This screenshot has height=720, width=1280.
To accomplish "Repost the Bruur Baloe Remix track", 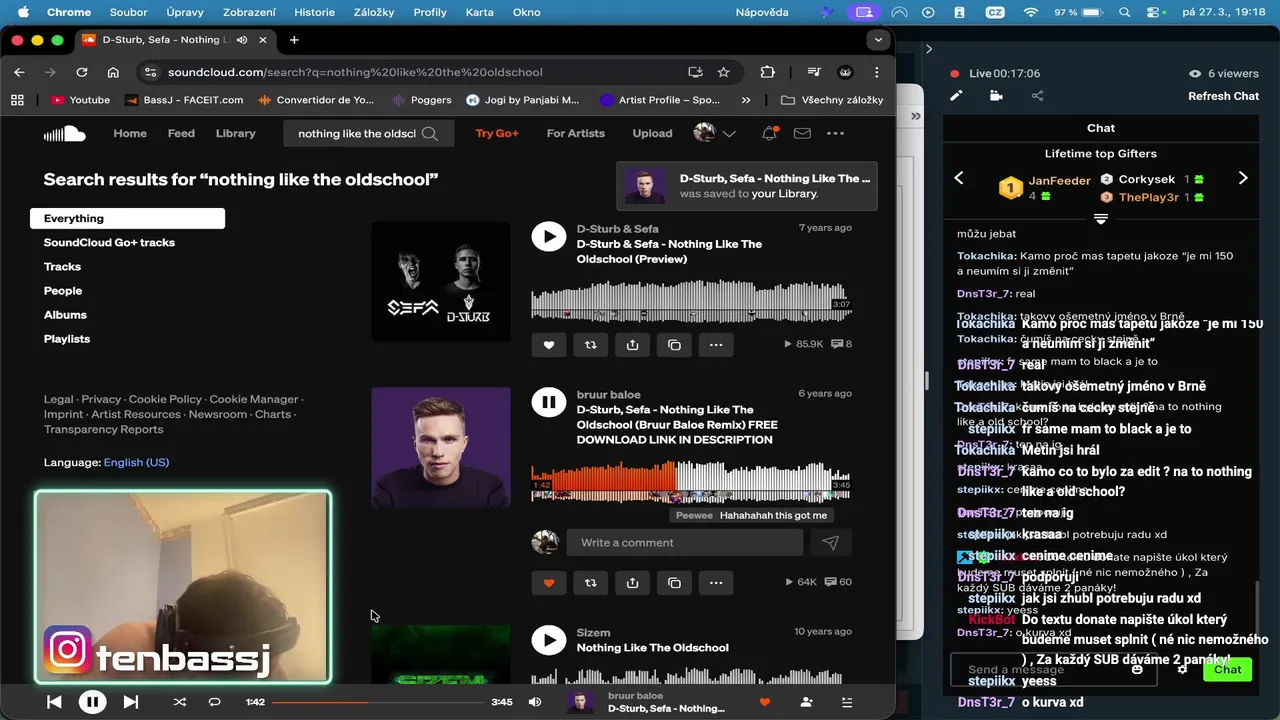I will [590, 582].
